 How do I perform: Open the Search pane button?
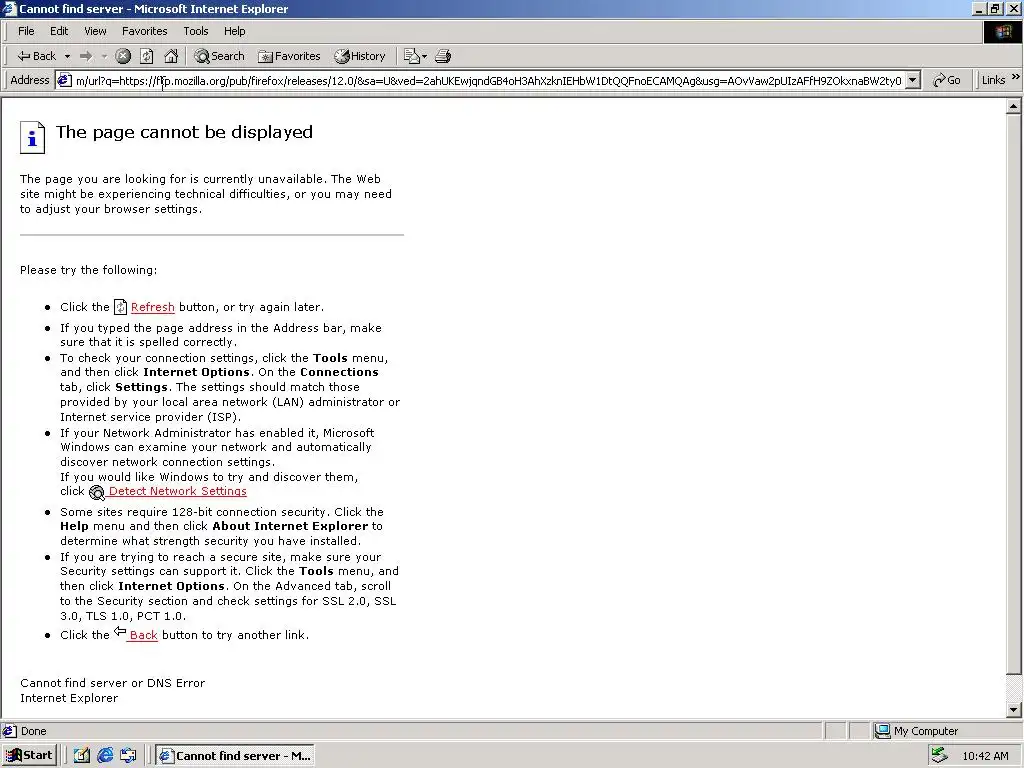219,56
